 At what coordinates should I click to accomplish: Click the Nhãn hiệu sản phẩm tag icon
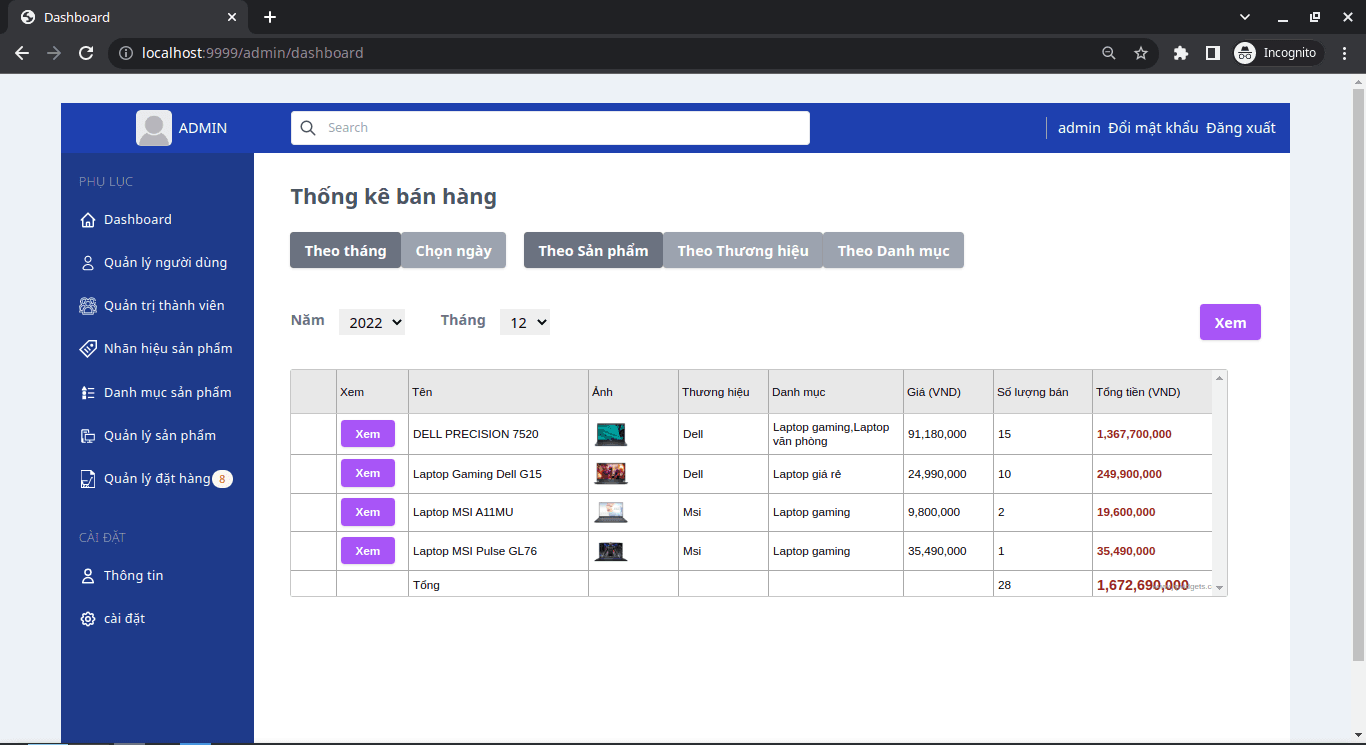click(x=87, y=349)
